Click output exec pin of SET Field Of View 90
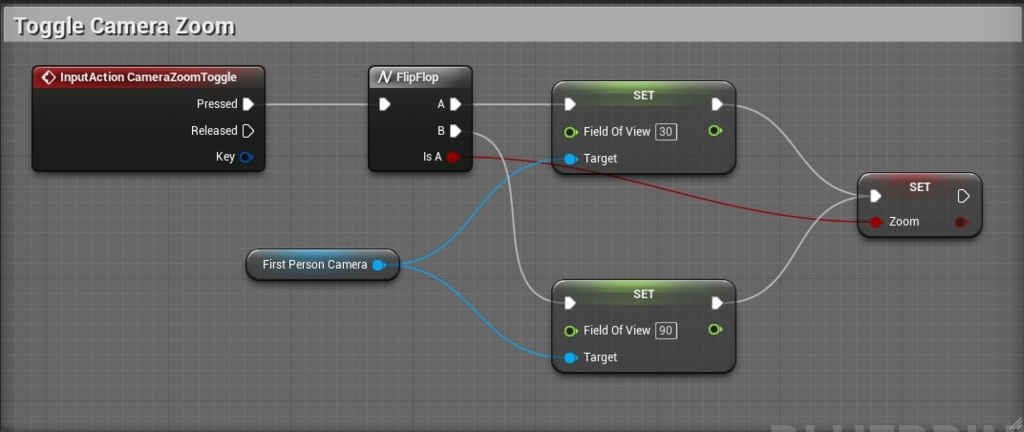 (717, 303)
